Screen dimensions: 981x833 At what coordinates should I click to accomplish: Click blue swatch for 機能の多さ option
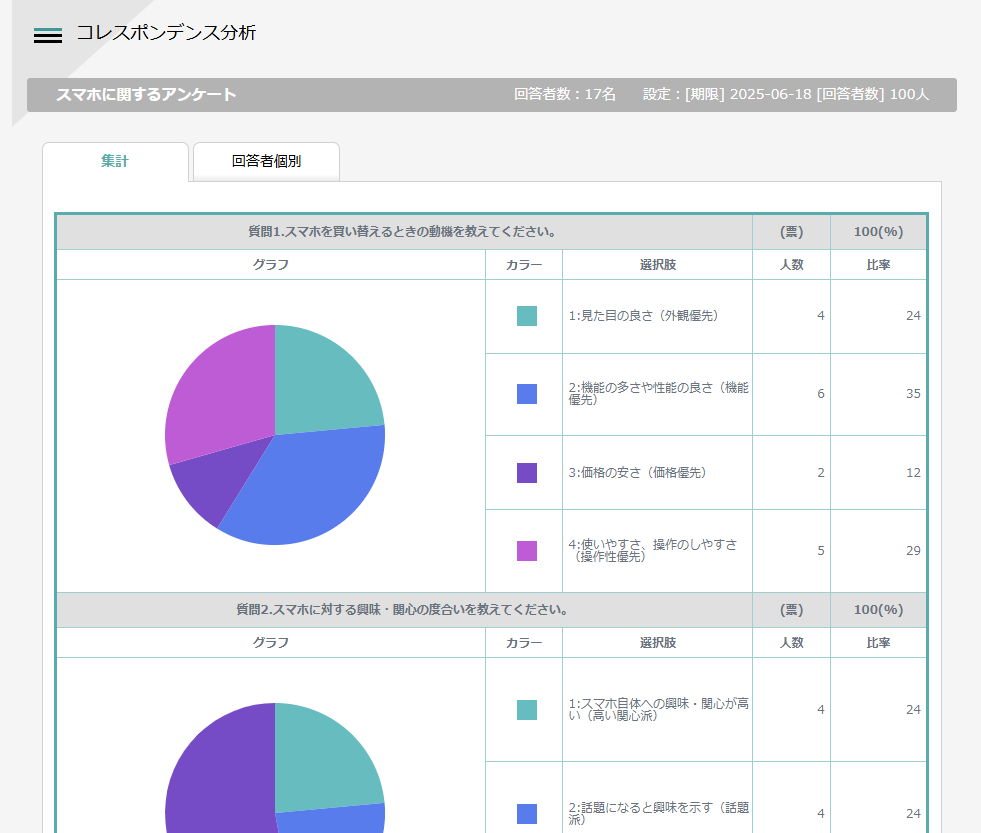526,394
